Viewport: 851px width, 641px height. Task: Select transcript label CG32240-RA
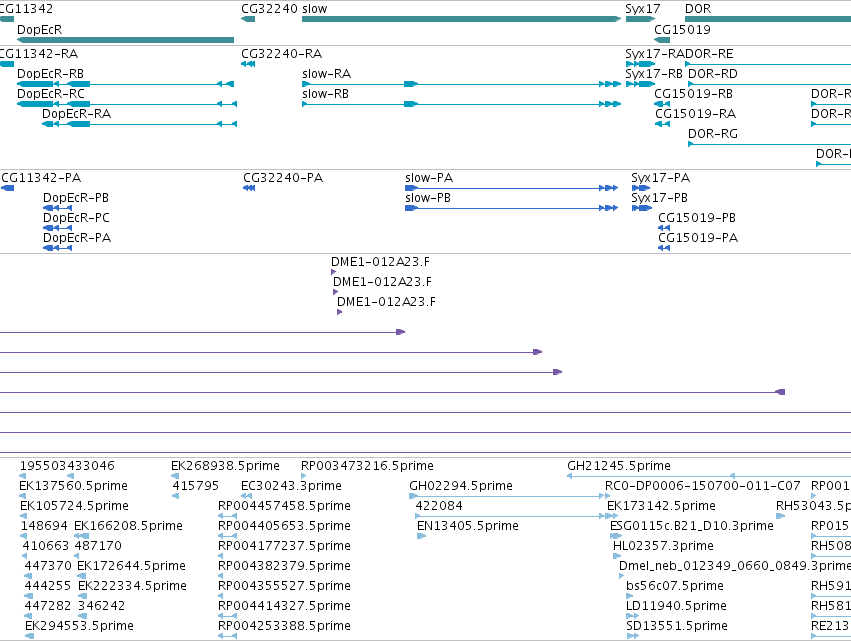[282, 54]
